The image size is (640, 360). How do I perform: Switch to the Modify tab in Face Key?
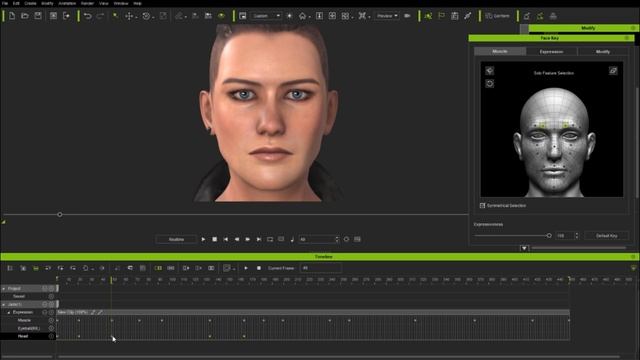point(603,51)
